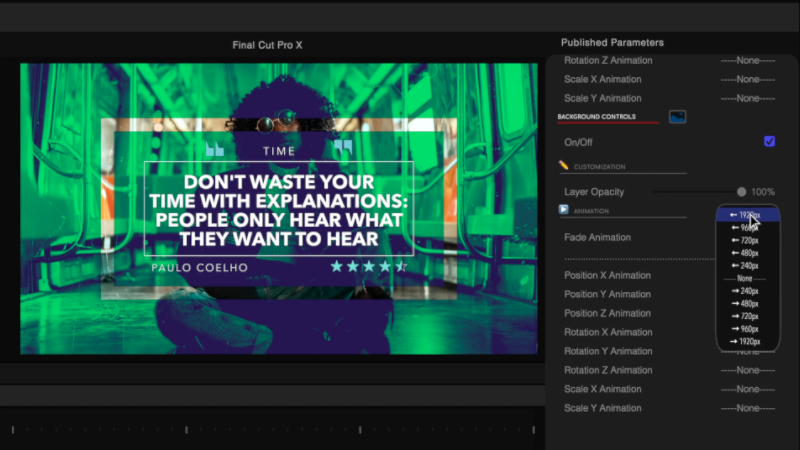Click the star rating row in viewer
This screenshot has width=800, height=450.
368,266
